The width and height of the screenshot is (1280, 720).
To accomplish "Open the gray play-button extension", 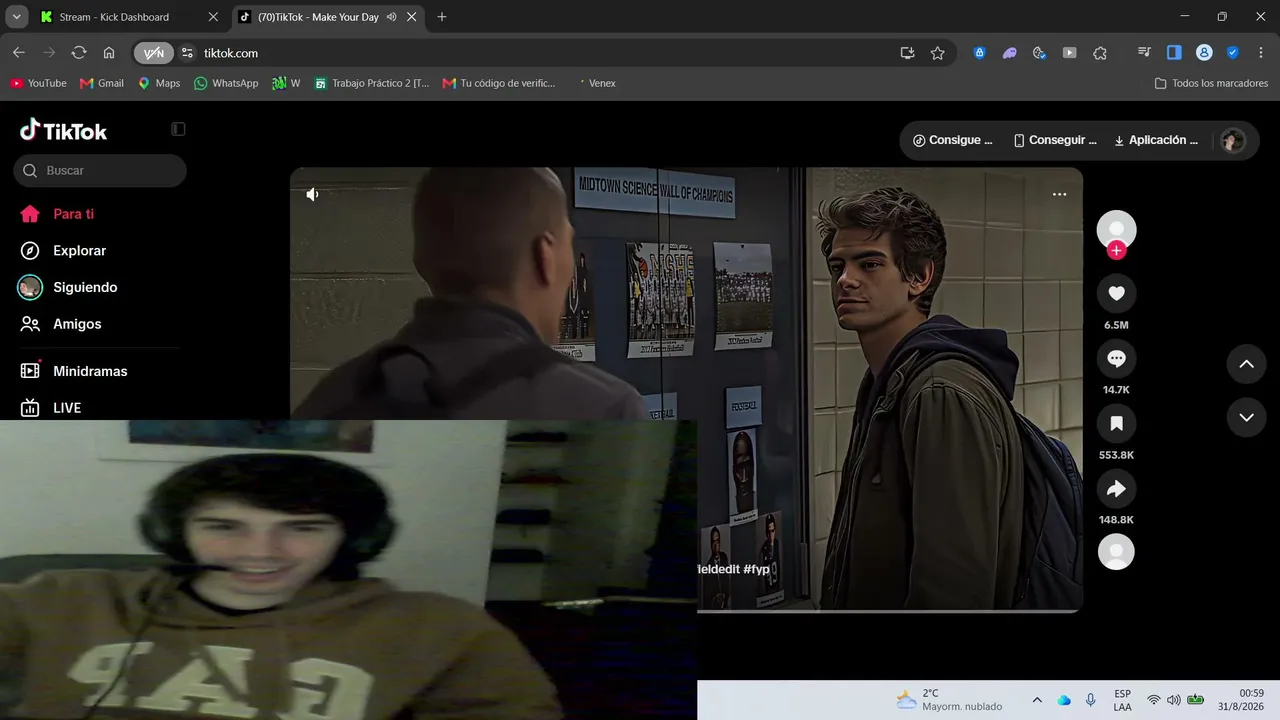I will tap(1070, 53).
